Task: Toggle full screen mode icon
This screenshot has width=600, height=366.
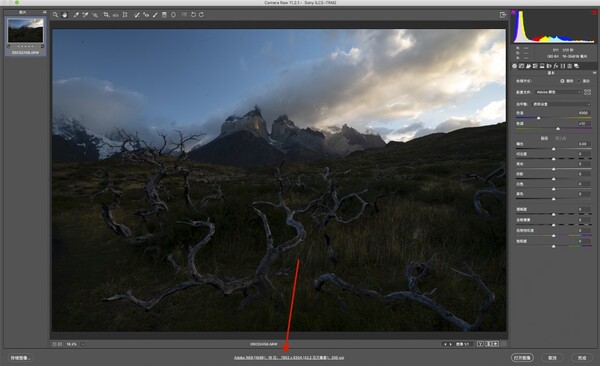Action: point(503,15)
